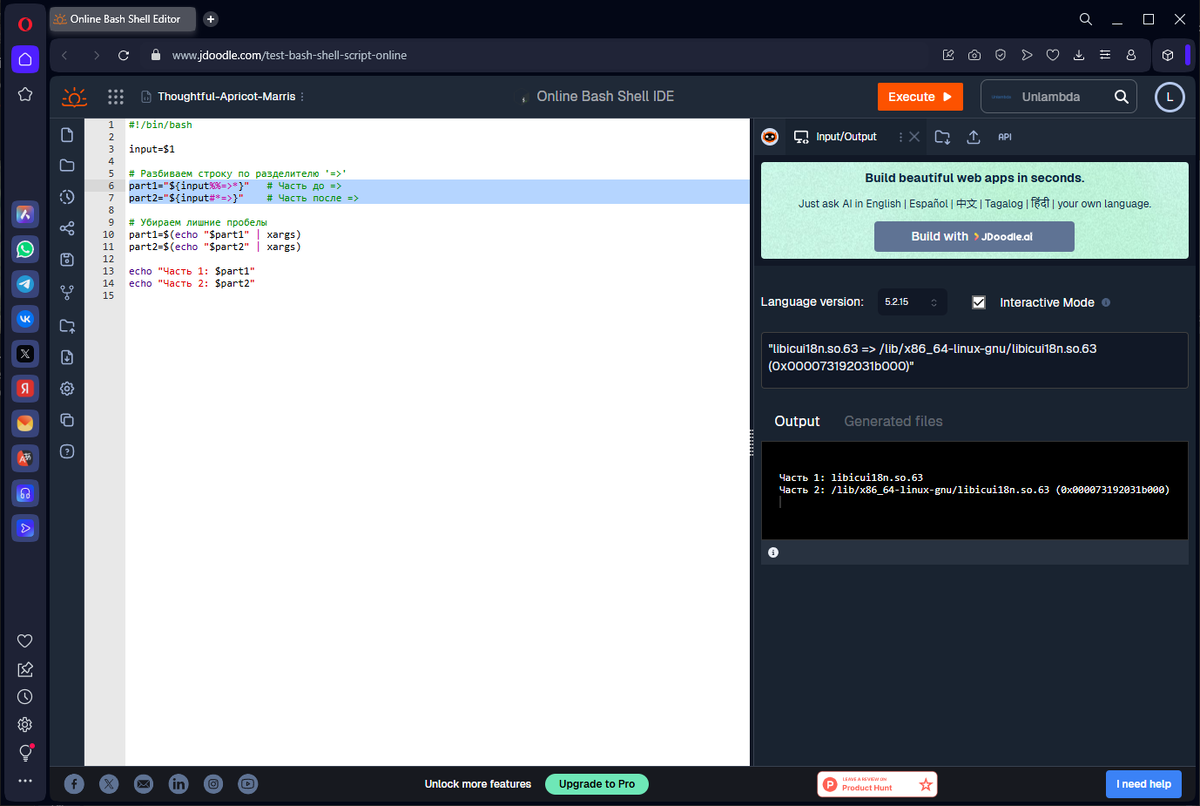Click the Share icon in JDoodle sidebar
Viewport: 1200px width, 806px height.
[67, 228]
